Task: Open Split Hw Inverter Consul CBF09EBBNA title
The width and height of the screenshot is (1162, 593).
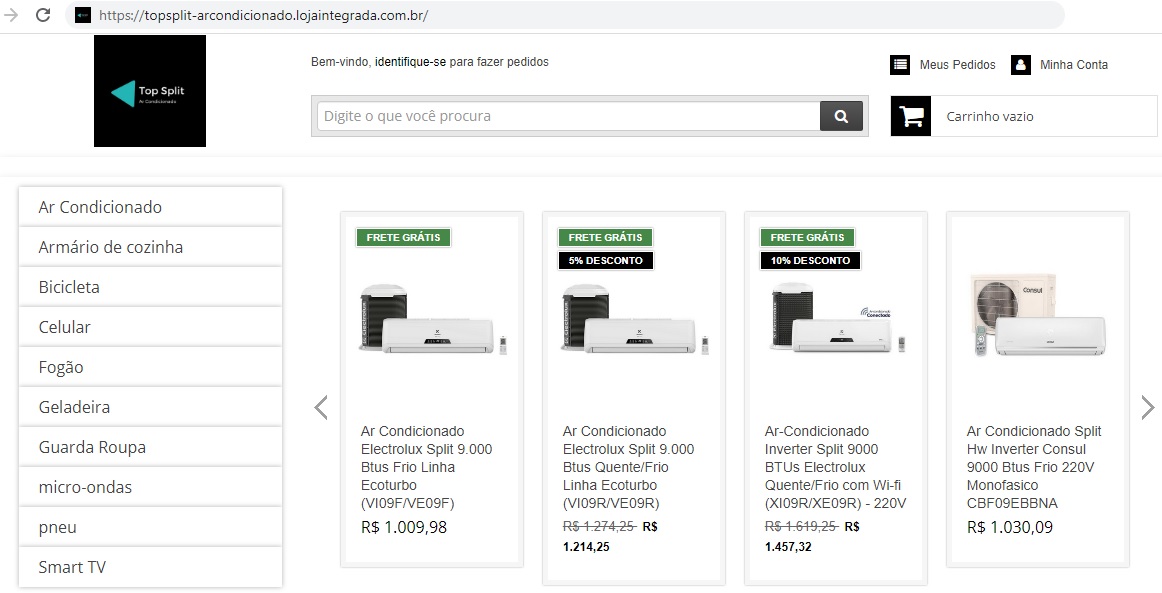Action: coord(1034,467)
